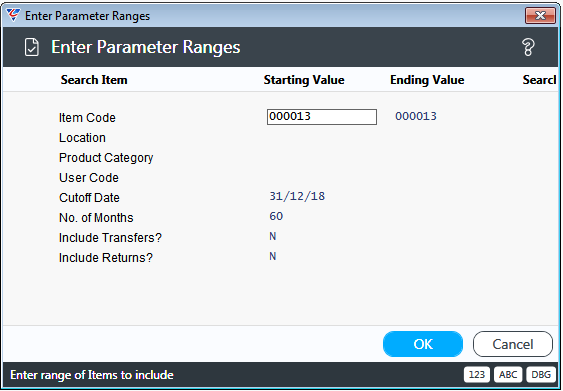Viewport: 563px width, 391px height.
Task: Toggle the 123 numeric keypad indicator
Action: click(x=476, y=375)
